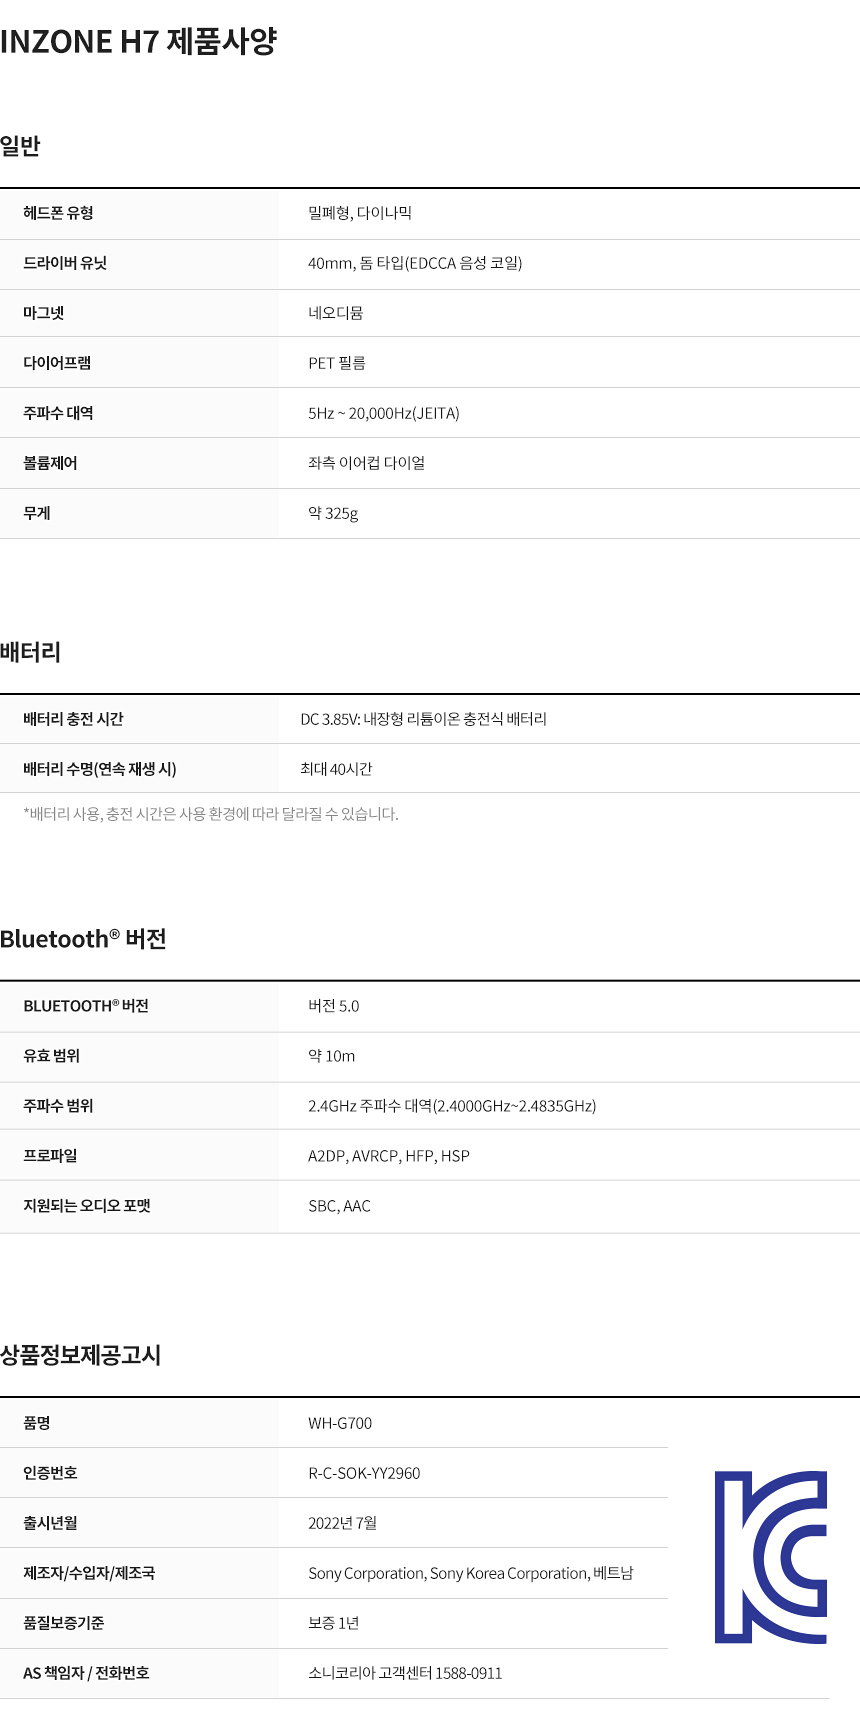Click the A2DP, AVRCP, HFP, HSP profiles value
860x1721 pixels.
tap(388, 1156)
